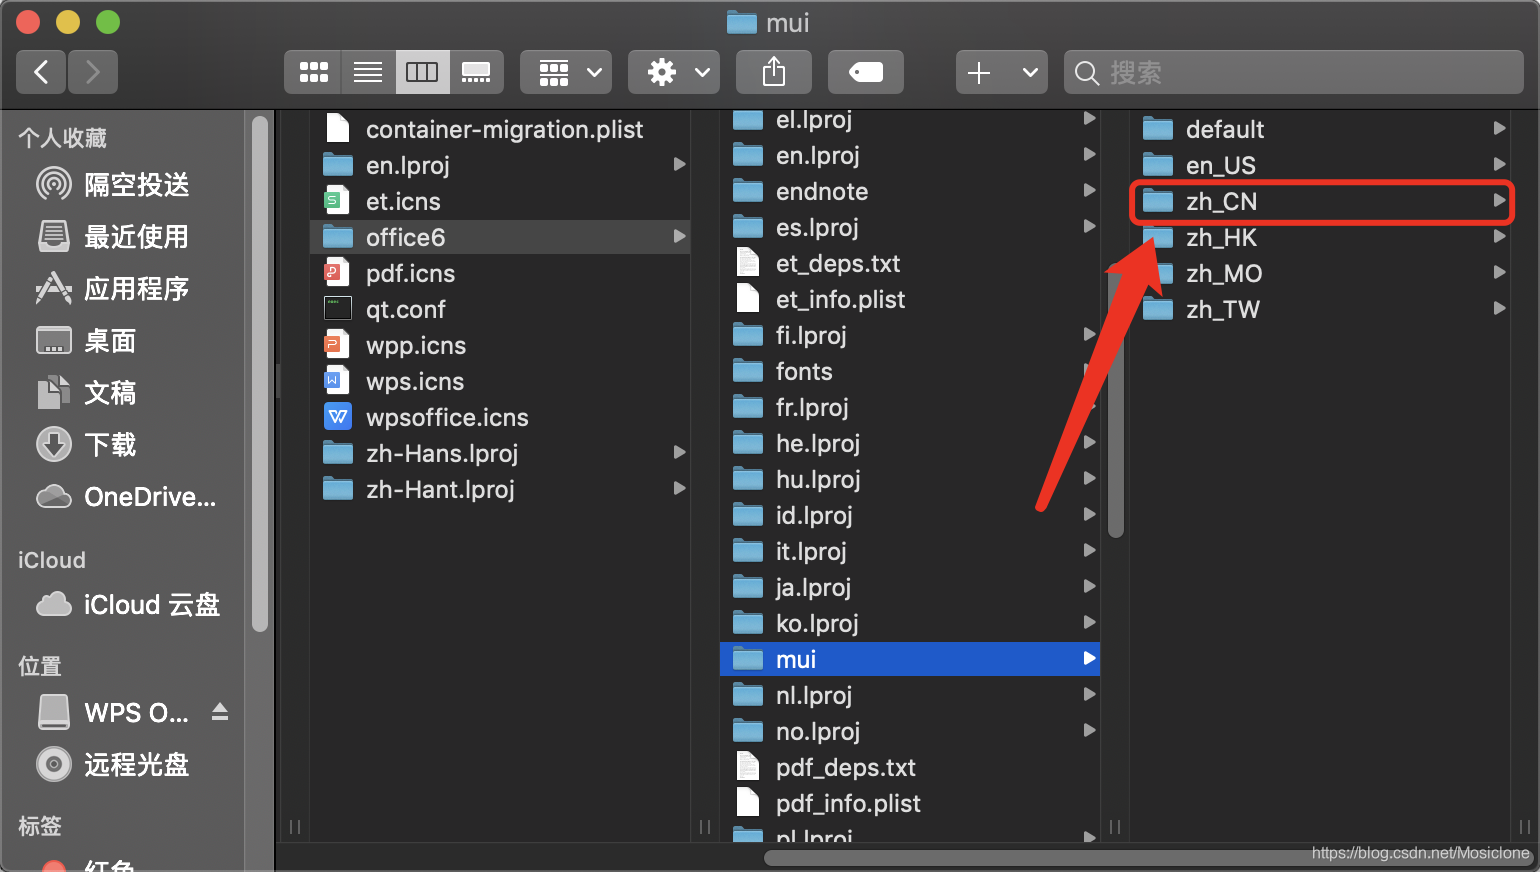Image resolution: width=1540 pixels, height=872 pixels.
Task: Click the Share toolbar button
Action: coord(774,72)
